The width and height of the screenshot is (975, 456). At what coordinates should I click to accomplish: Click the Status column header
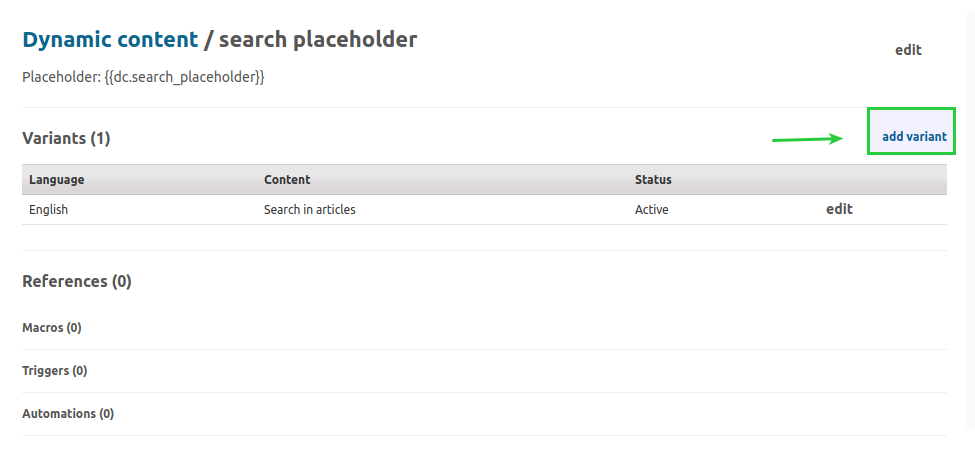(653, 180)
